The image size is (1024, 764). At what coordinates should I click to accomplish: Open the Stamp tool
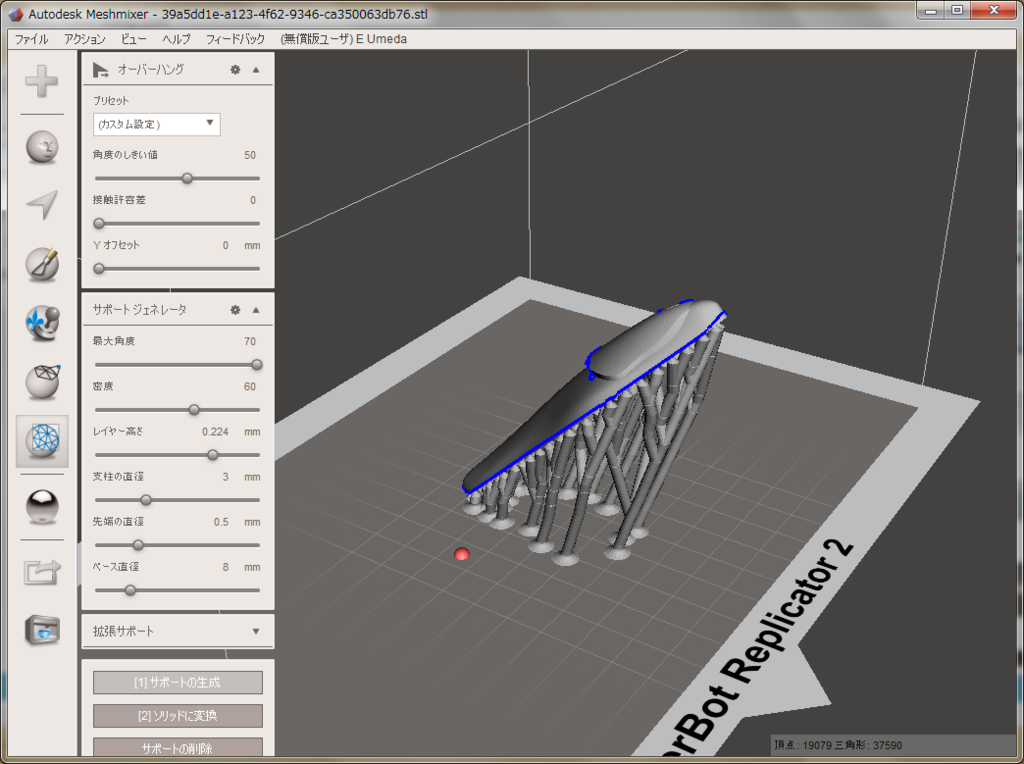[42, 323]
